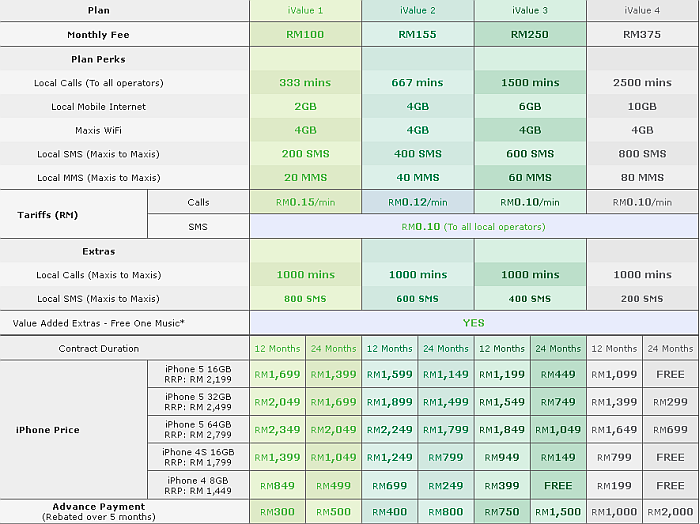Image resolution: width=700 pixels, height=524 pixels.
Task: Select the iPhone 4S 16GB row label
Action: pos(197,458)
